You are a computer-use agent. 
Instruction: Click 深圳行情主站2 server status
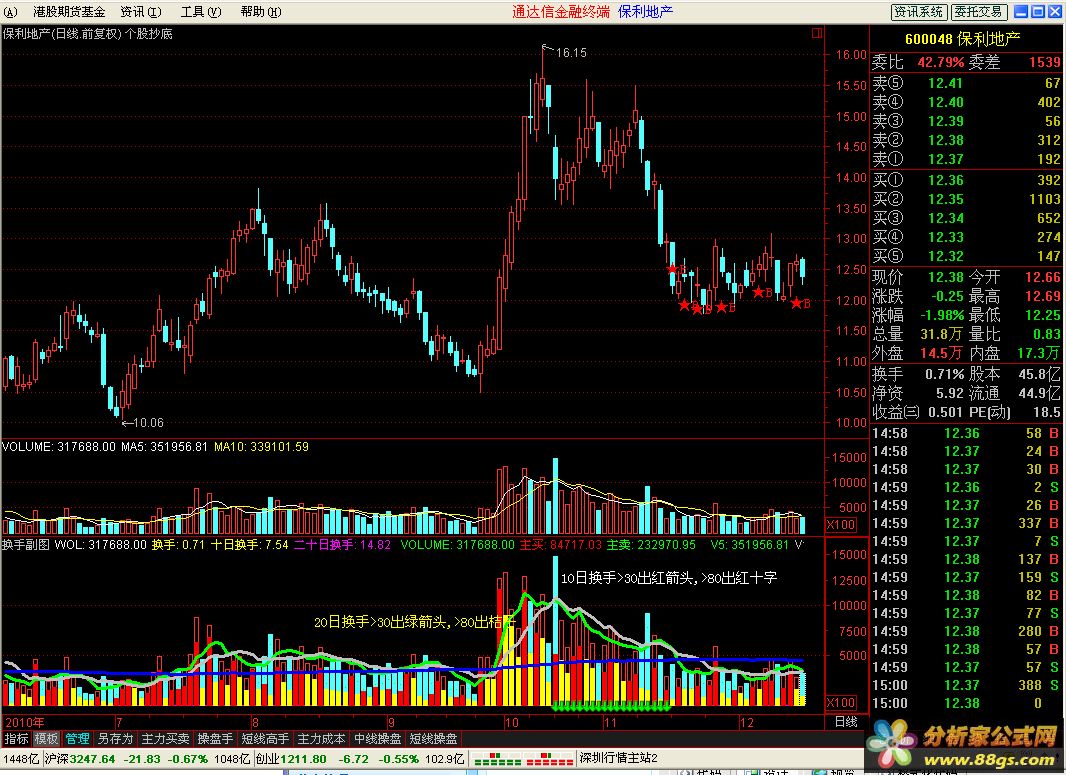click(618, 758)
